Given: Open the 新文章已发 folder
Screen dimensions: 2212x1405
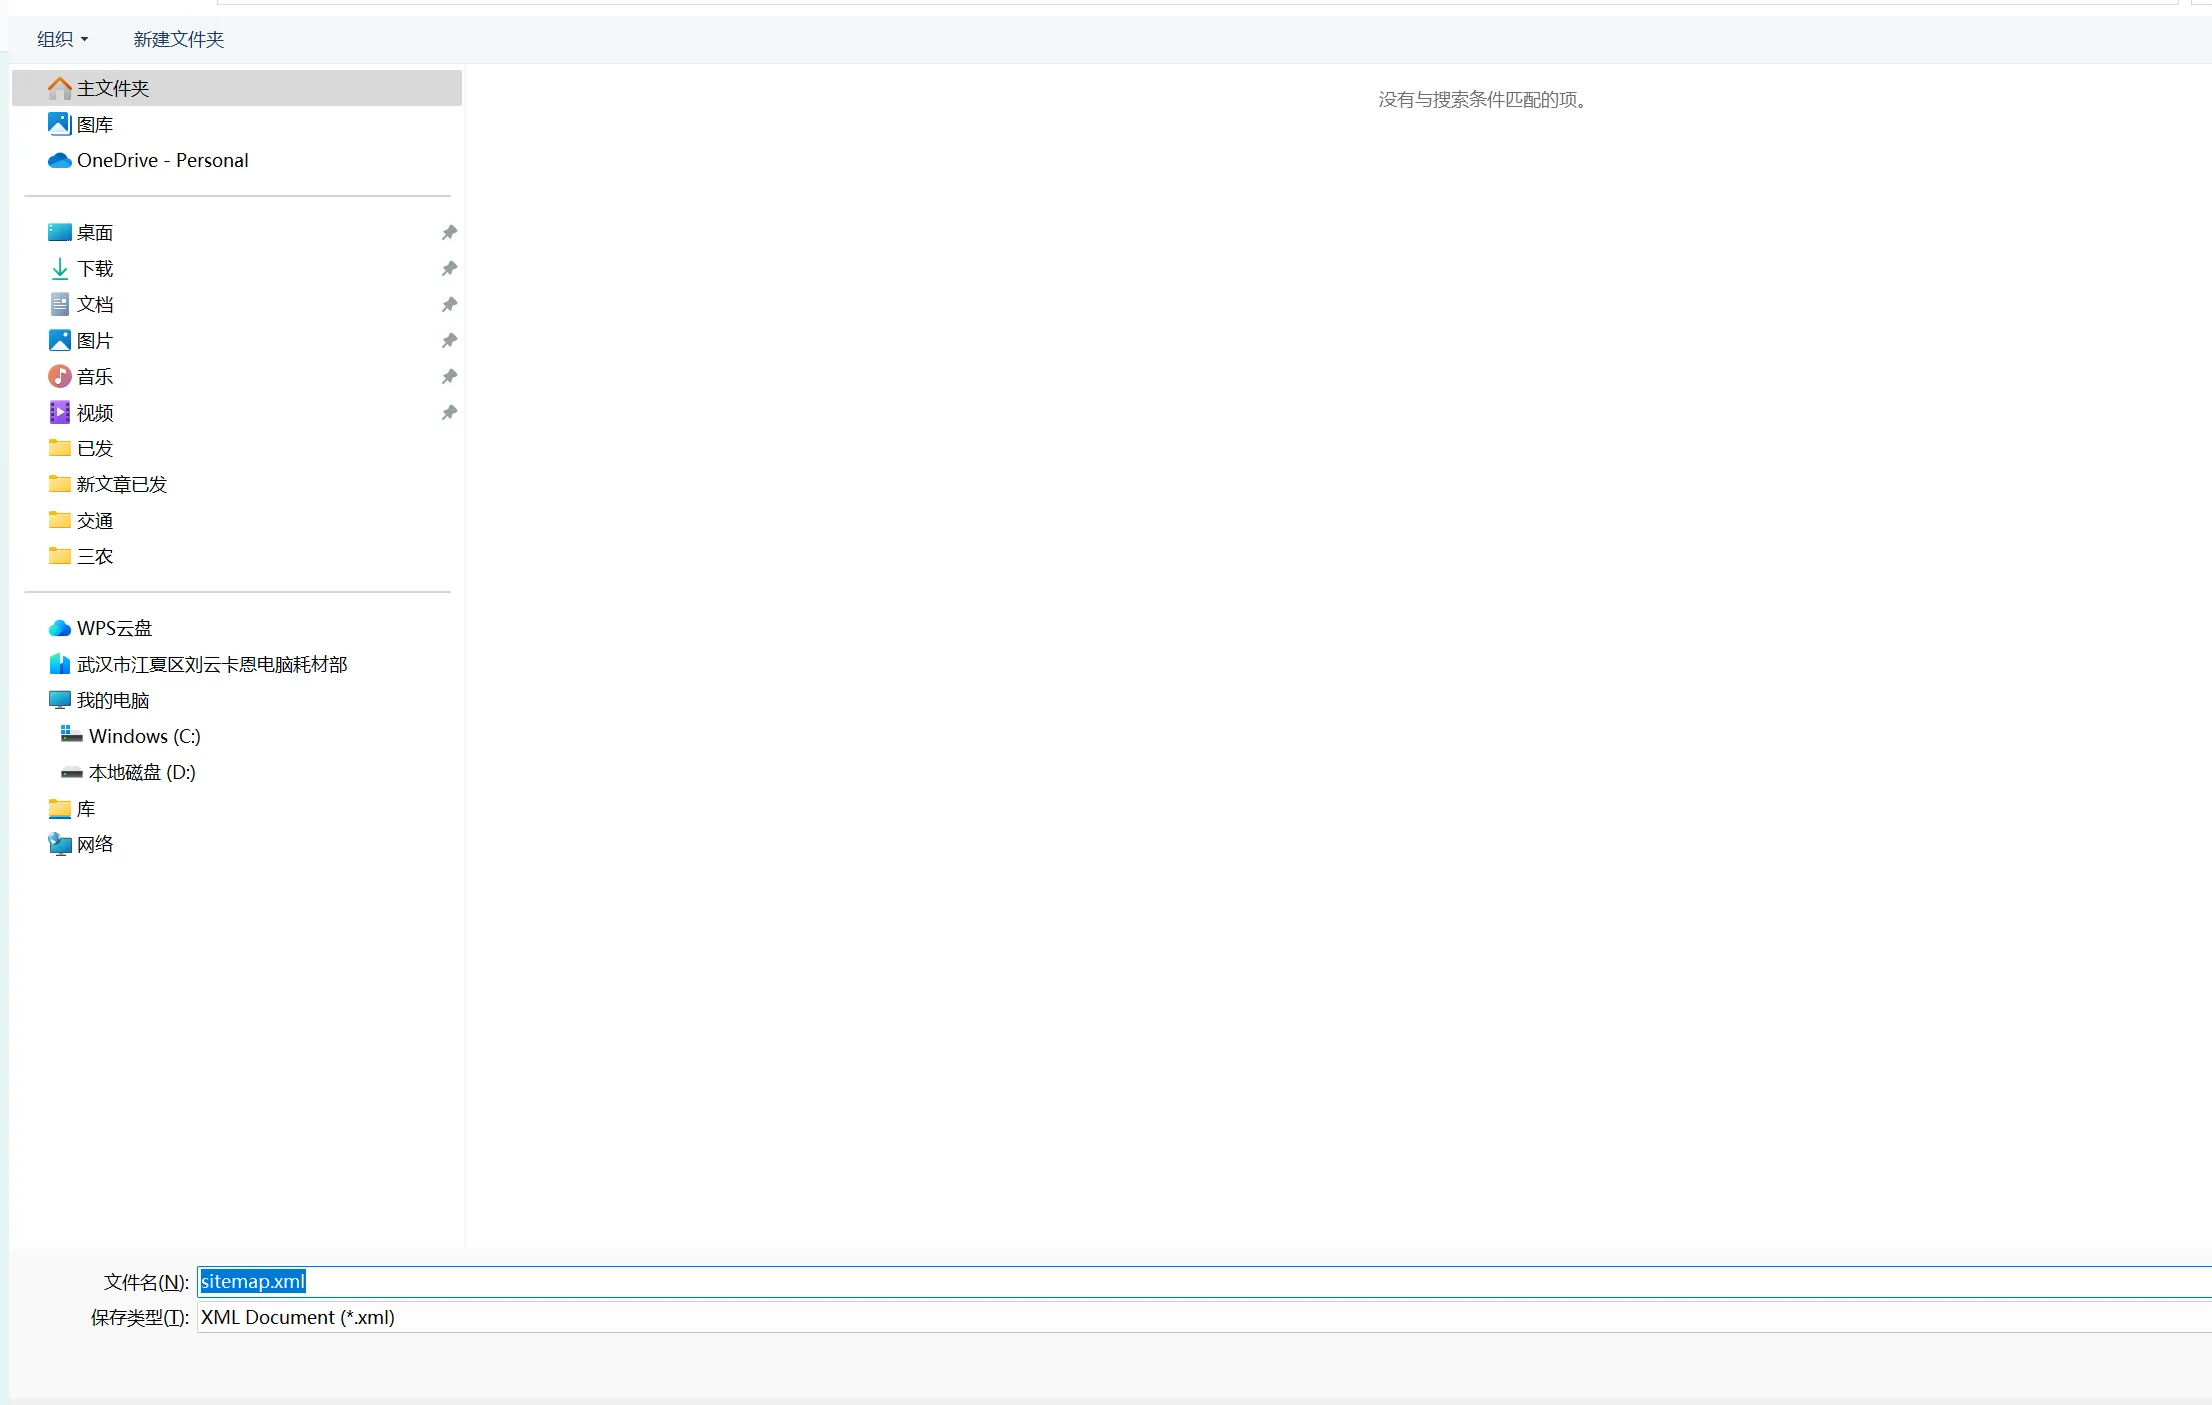Looking at the screenshot, I should (x=121, y=484).
